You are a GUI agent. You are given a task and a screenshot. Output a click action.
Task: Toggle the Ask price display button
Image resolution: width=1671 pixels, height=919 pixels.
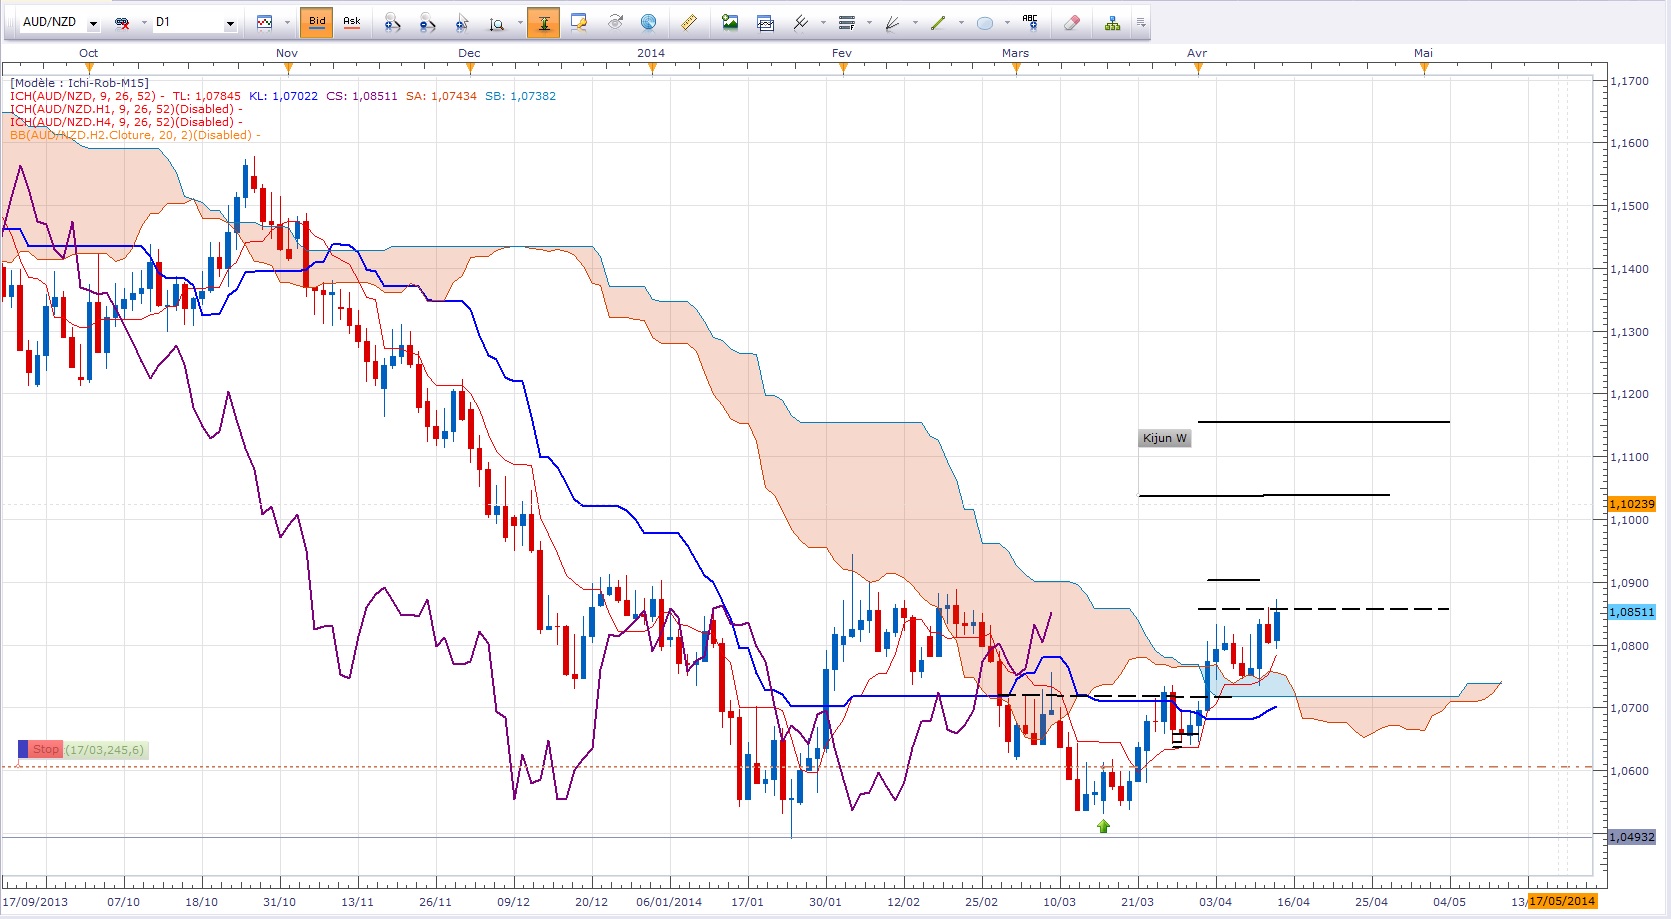[x=351, y=22]
